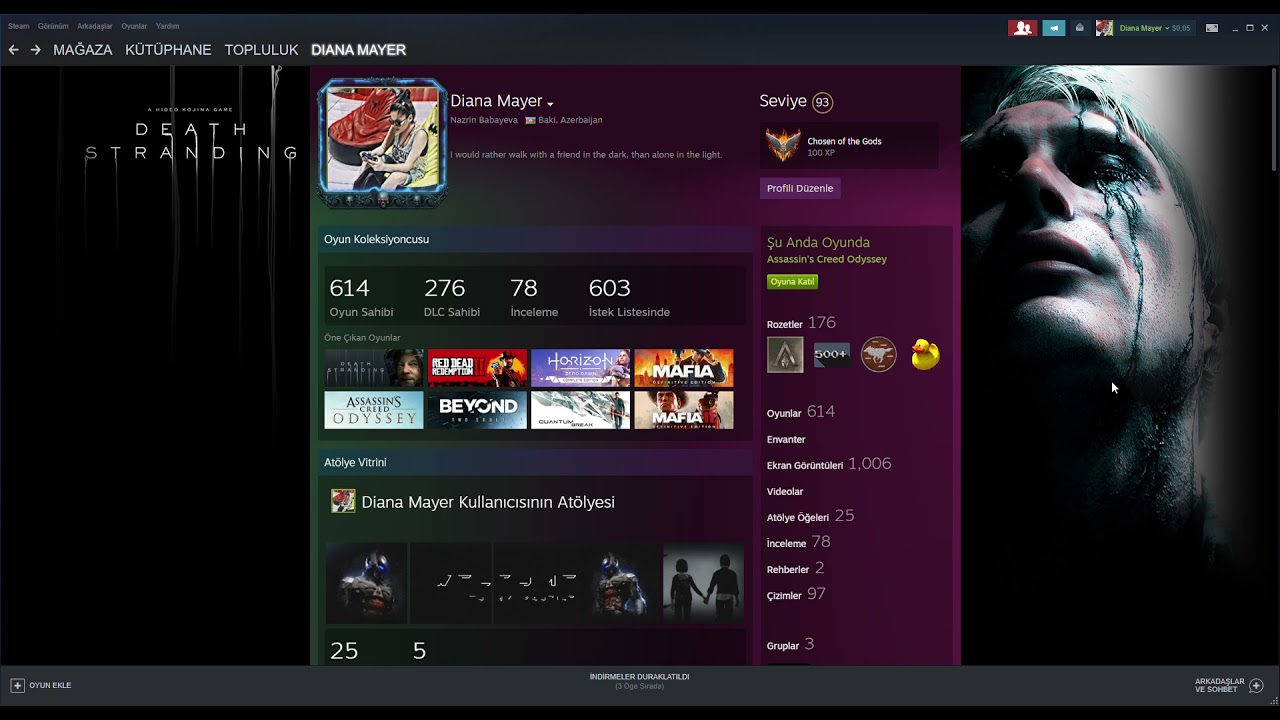Click the Azerbaijan flag icon
The image size is (1280, 720).
pos(530,120)
